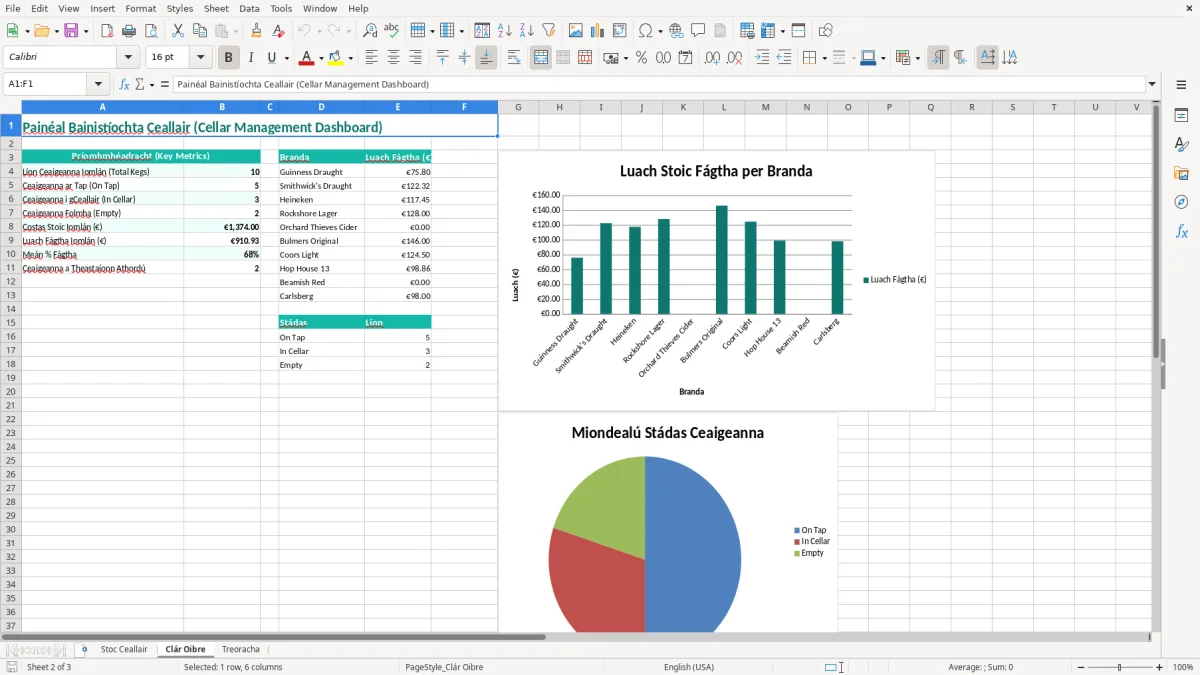The height and width of the screenshot is (675, 1200).
Task: Toggle Align Right alignment
Action: (415, 58)
